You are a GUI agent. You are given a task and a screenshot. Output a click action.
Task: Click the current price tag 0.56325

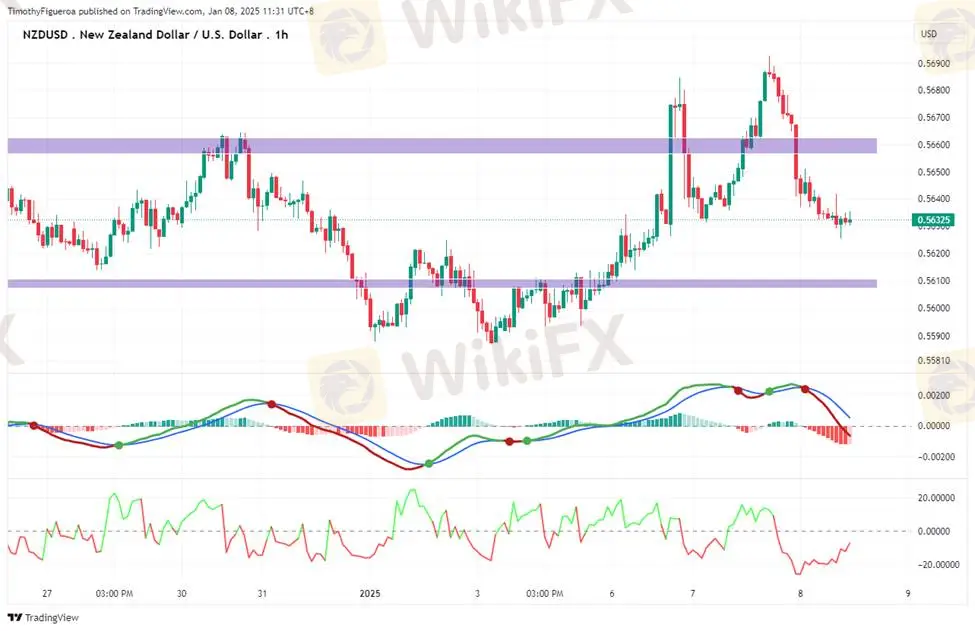coord(933,219)
